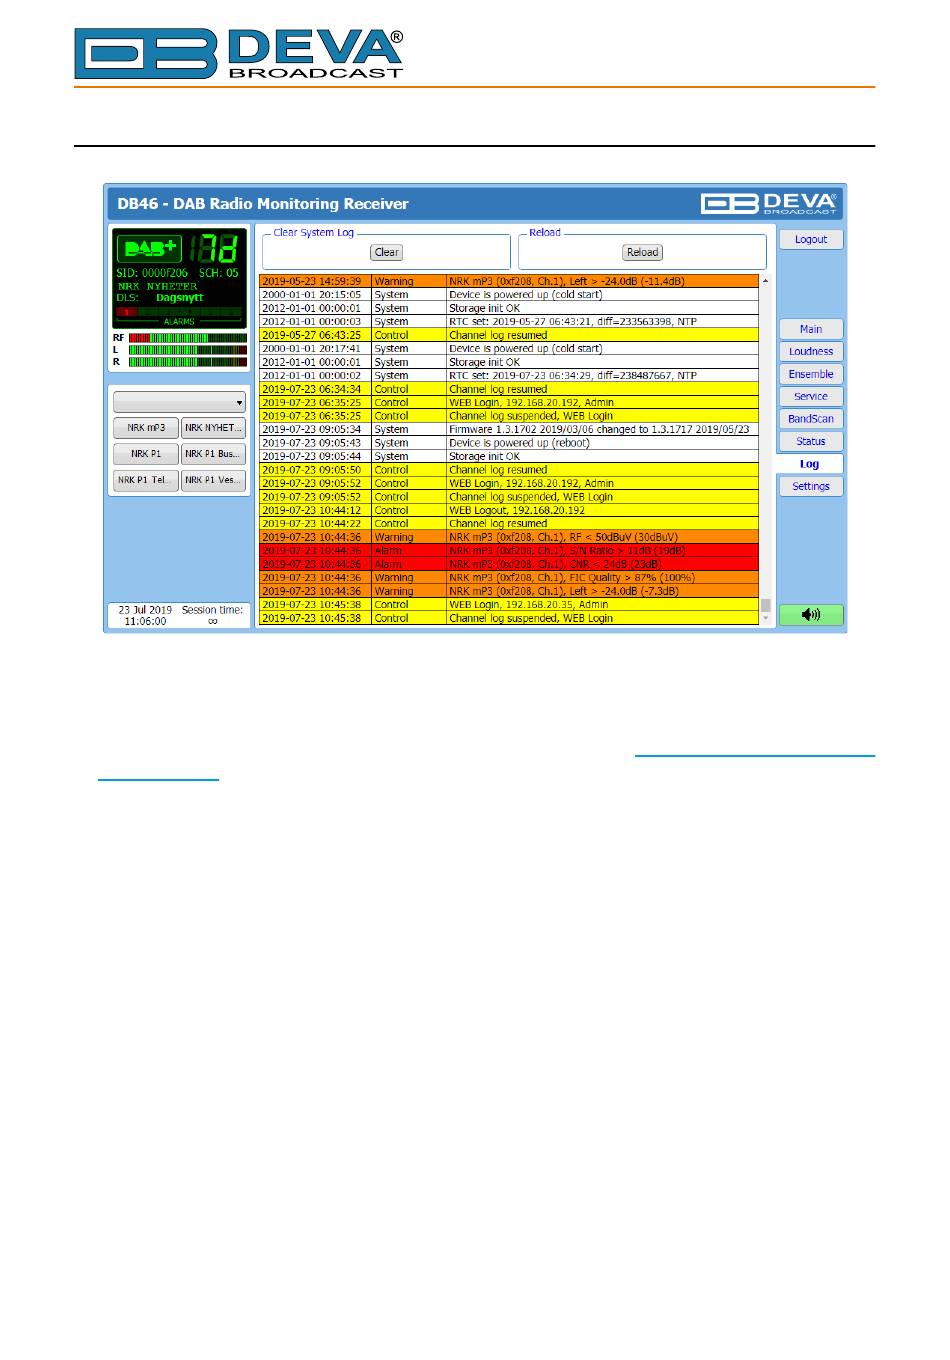Open the station selection dropdown

(180, 402)
